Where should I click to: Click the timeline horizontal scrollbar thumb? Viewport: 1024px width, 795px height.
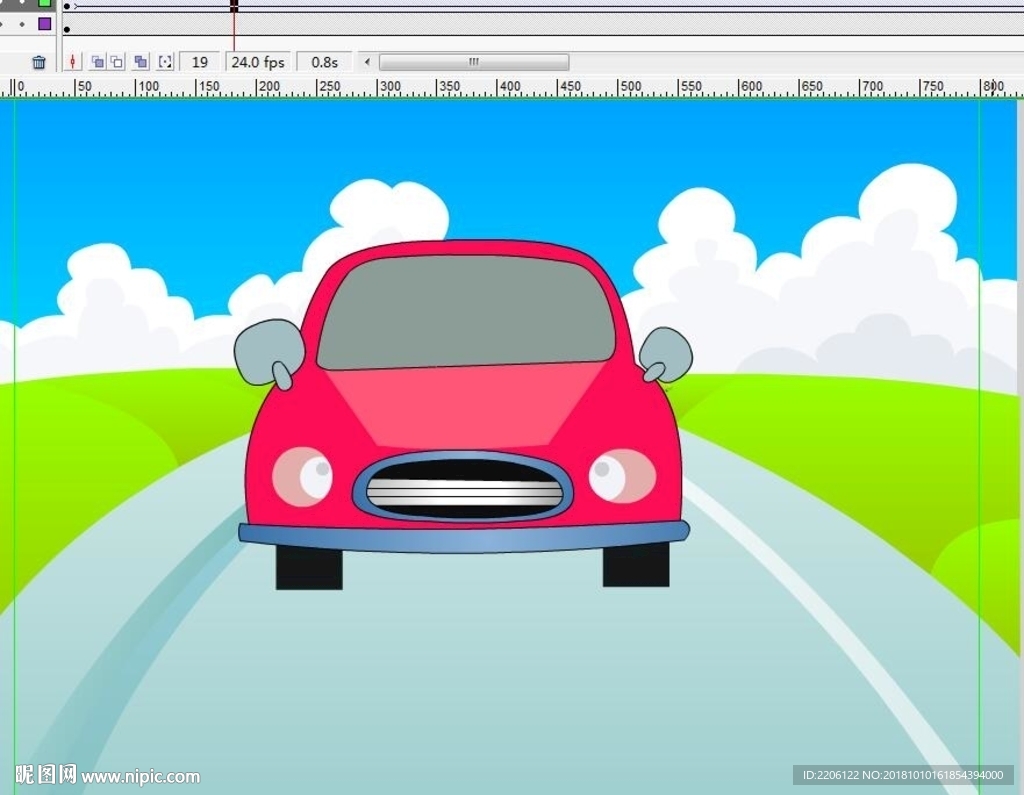coord(473,62)
